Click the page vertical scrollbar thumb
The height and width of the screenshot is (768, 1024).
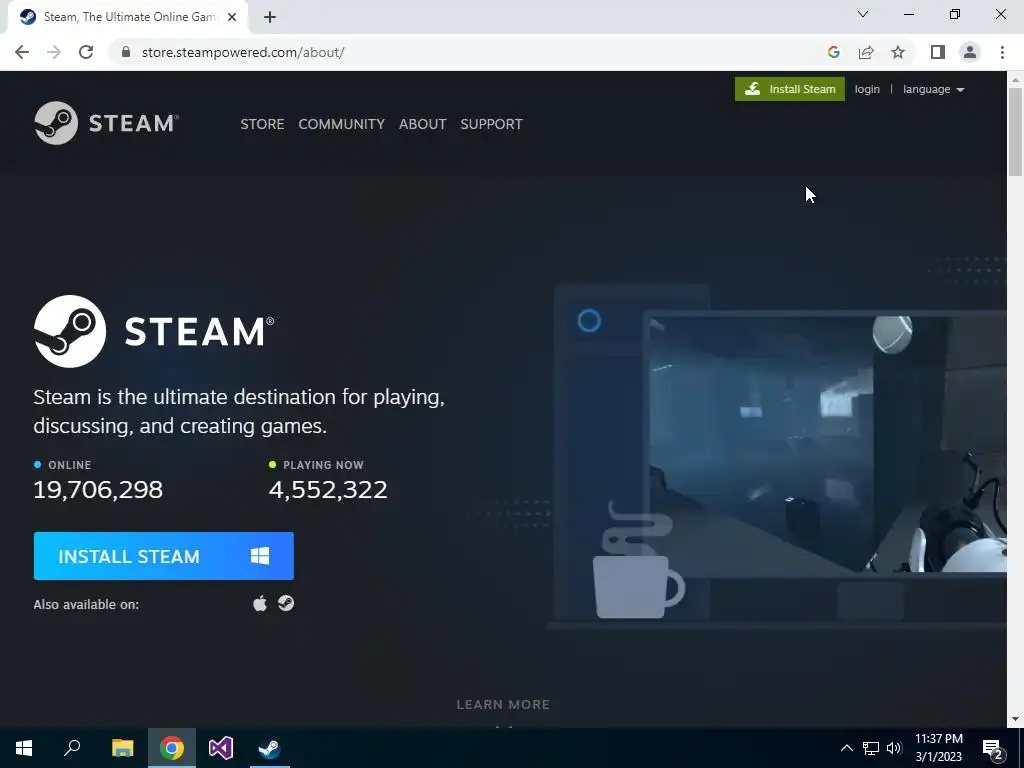(x=1015, y=131)
